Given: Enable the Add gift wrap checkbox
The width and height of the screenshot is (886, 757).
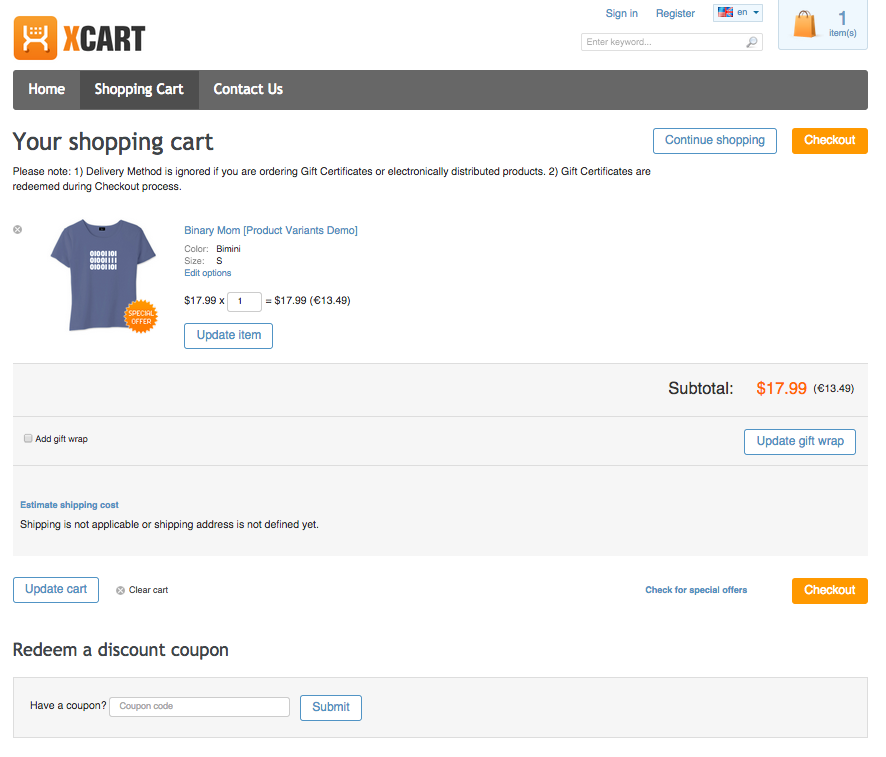Looking at the screenshot, I should coord(28,438).
